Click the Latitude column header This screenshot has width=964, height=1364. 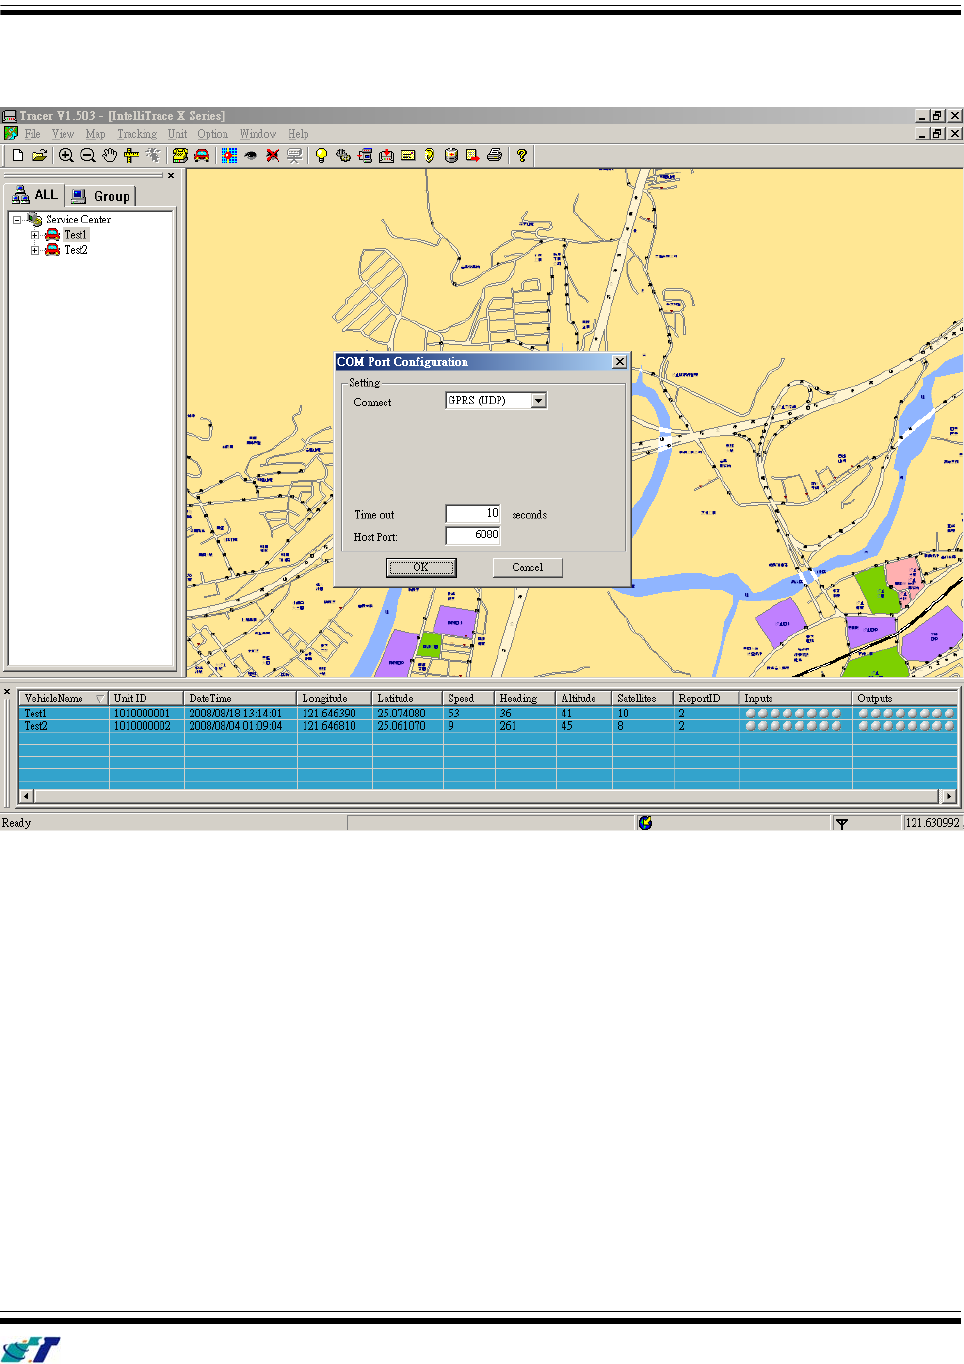[407, 698]
